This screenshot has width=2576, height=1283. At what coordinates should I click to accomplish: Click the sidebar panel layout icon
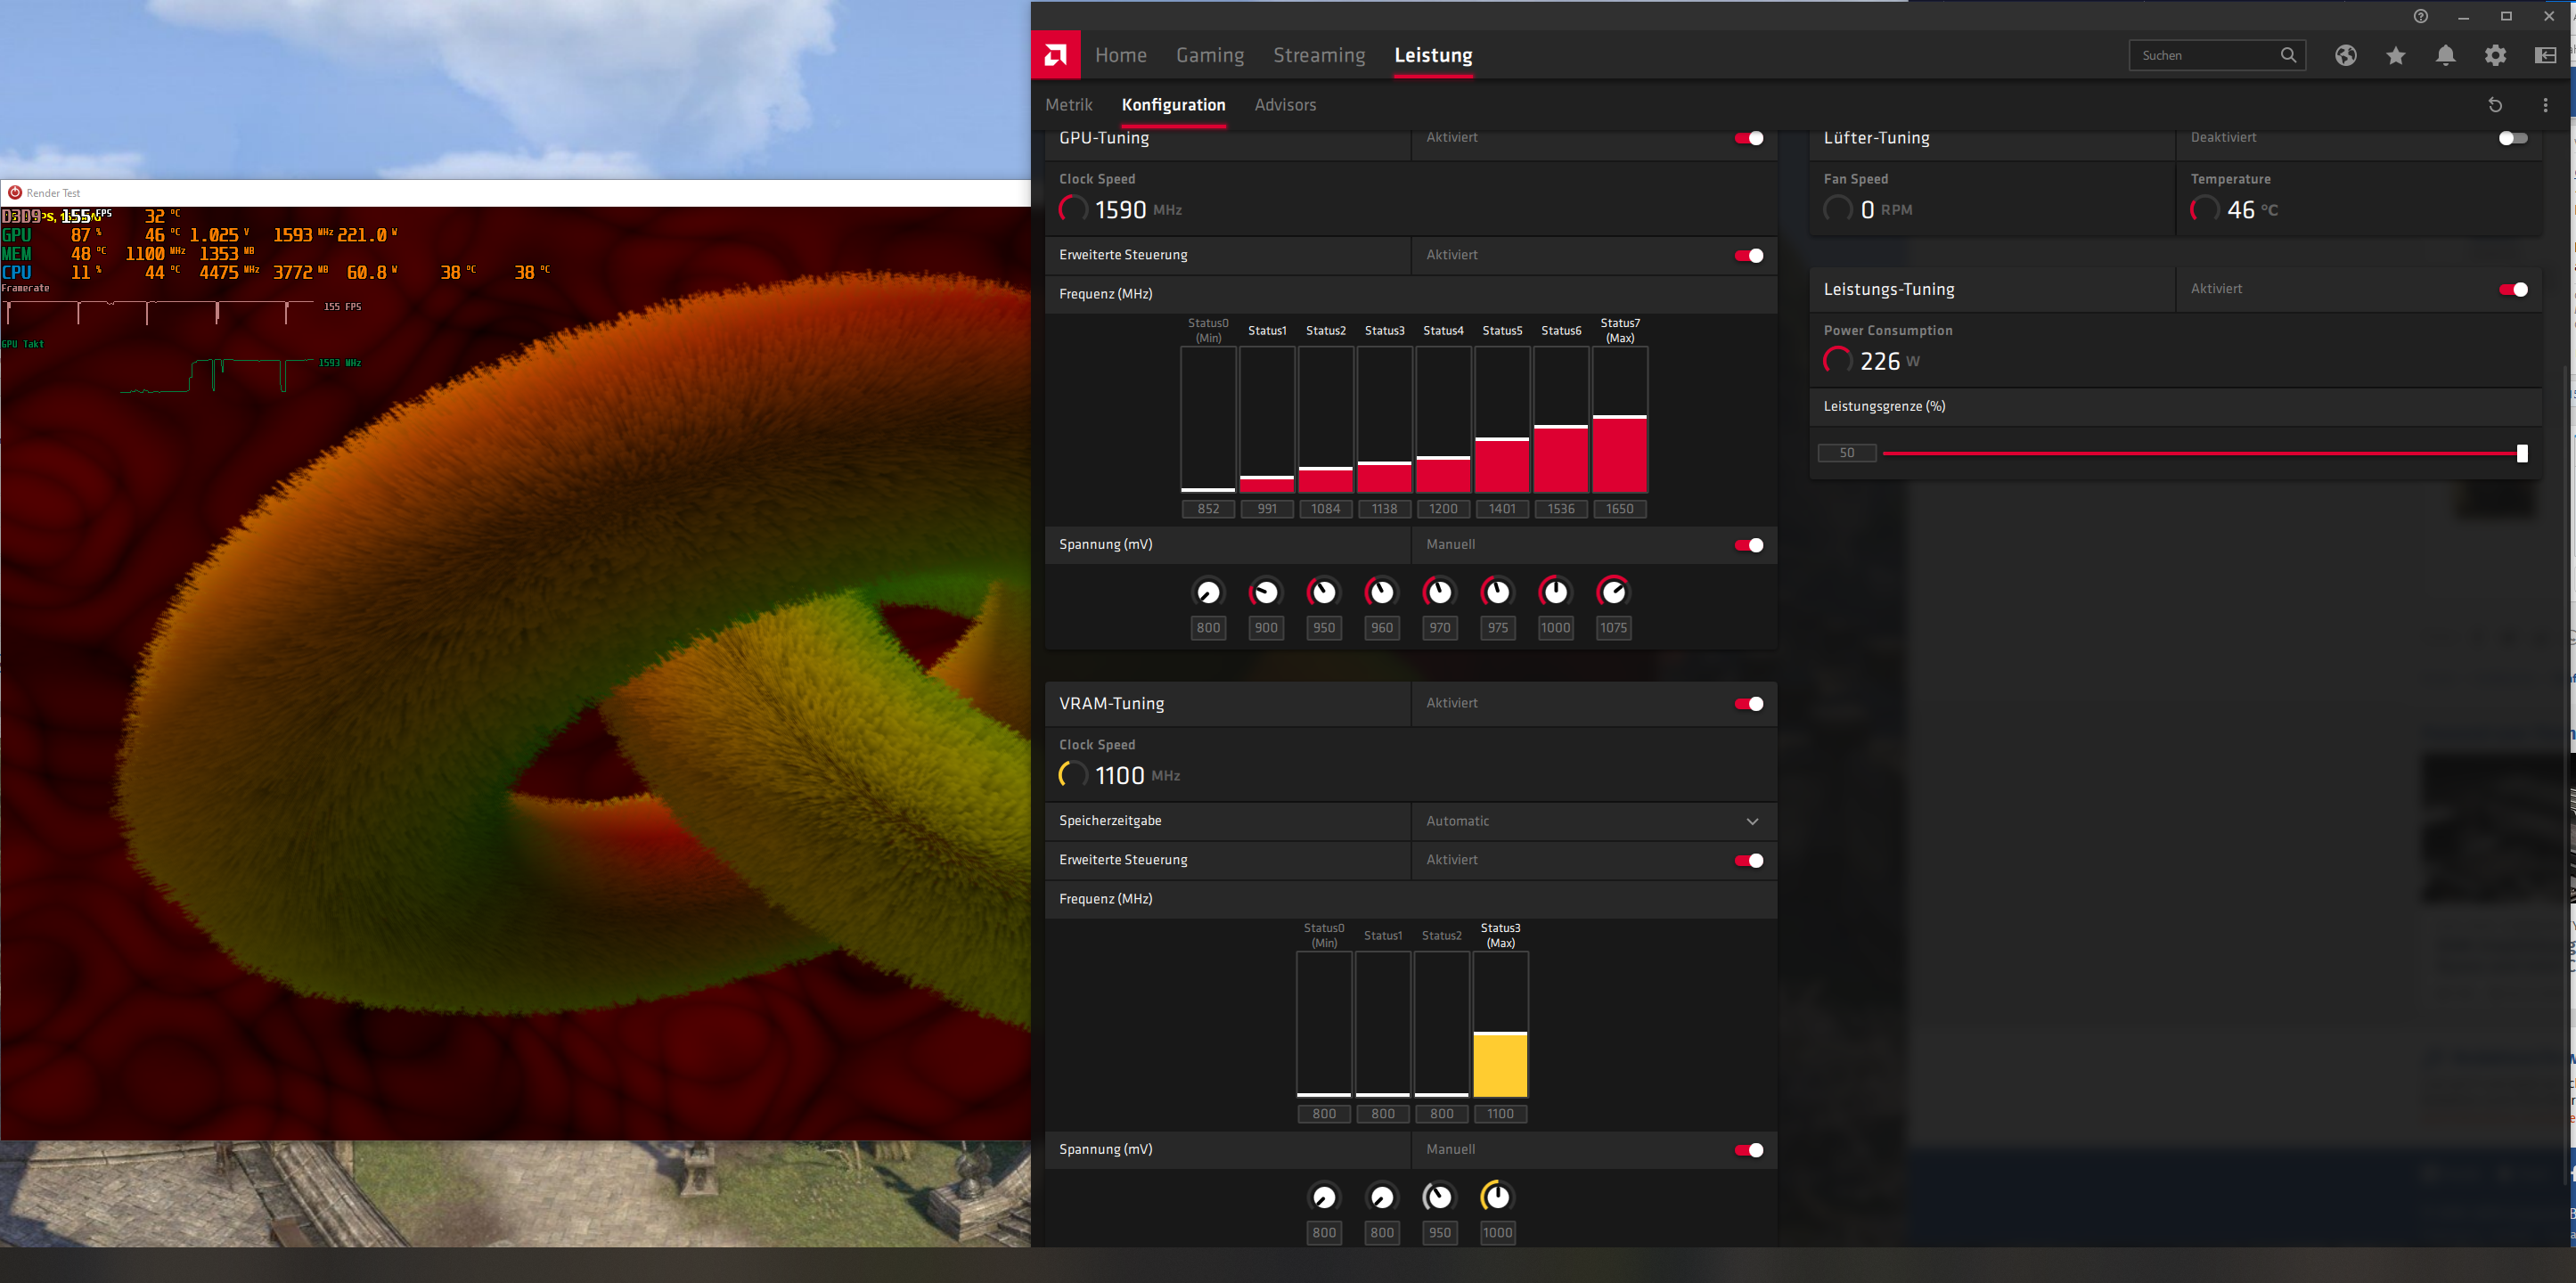point(2545,55)
